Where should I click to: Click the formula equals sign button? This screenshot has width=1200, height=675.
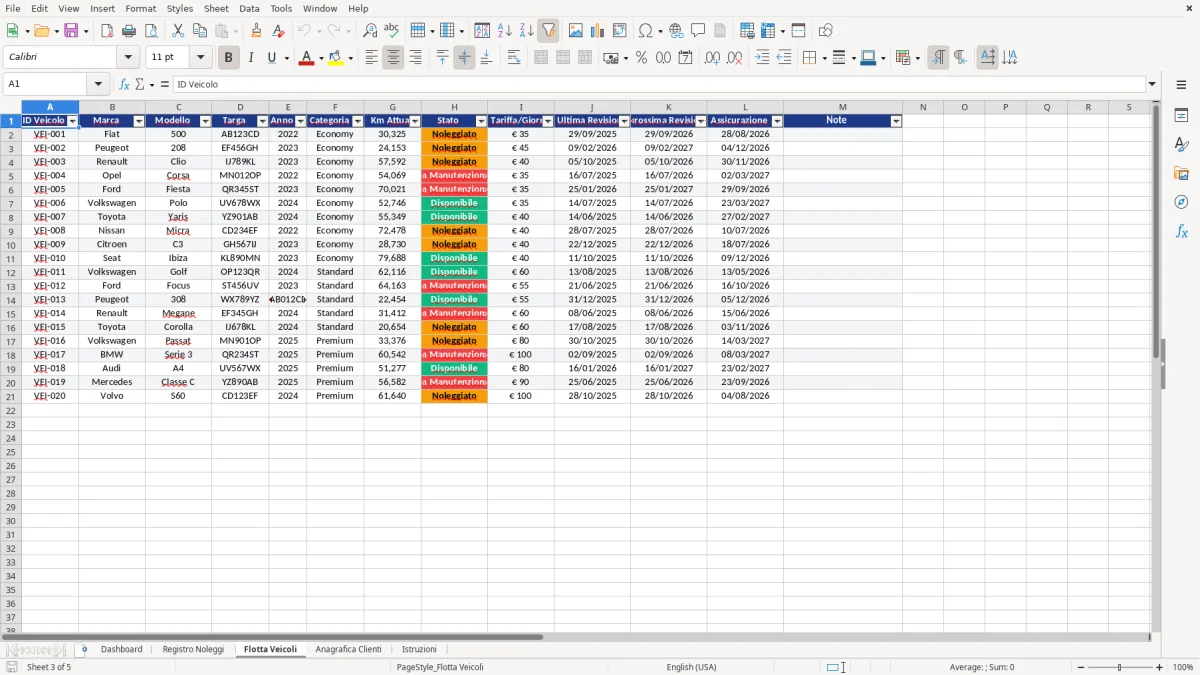click(x=165, y=85)
